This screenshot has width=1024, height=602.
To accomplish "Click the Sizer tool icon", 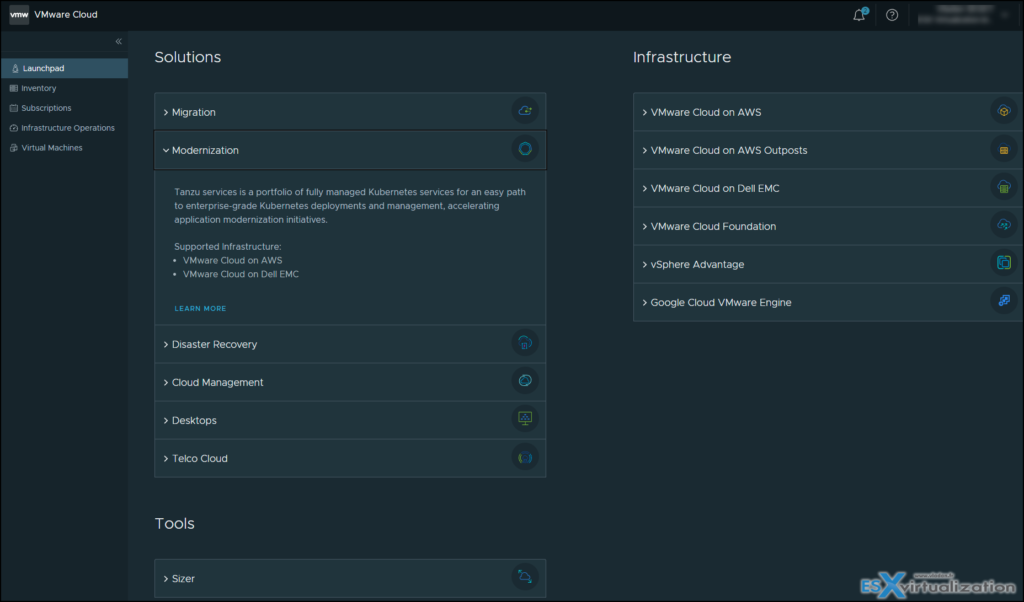I will [525, 576].
